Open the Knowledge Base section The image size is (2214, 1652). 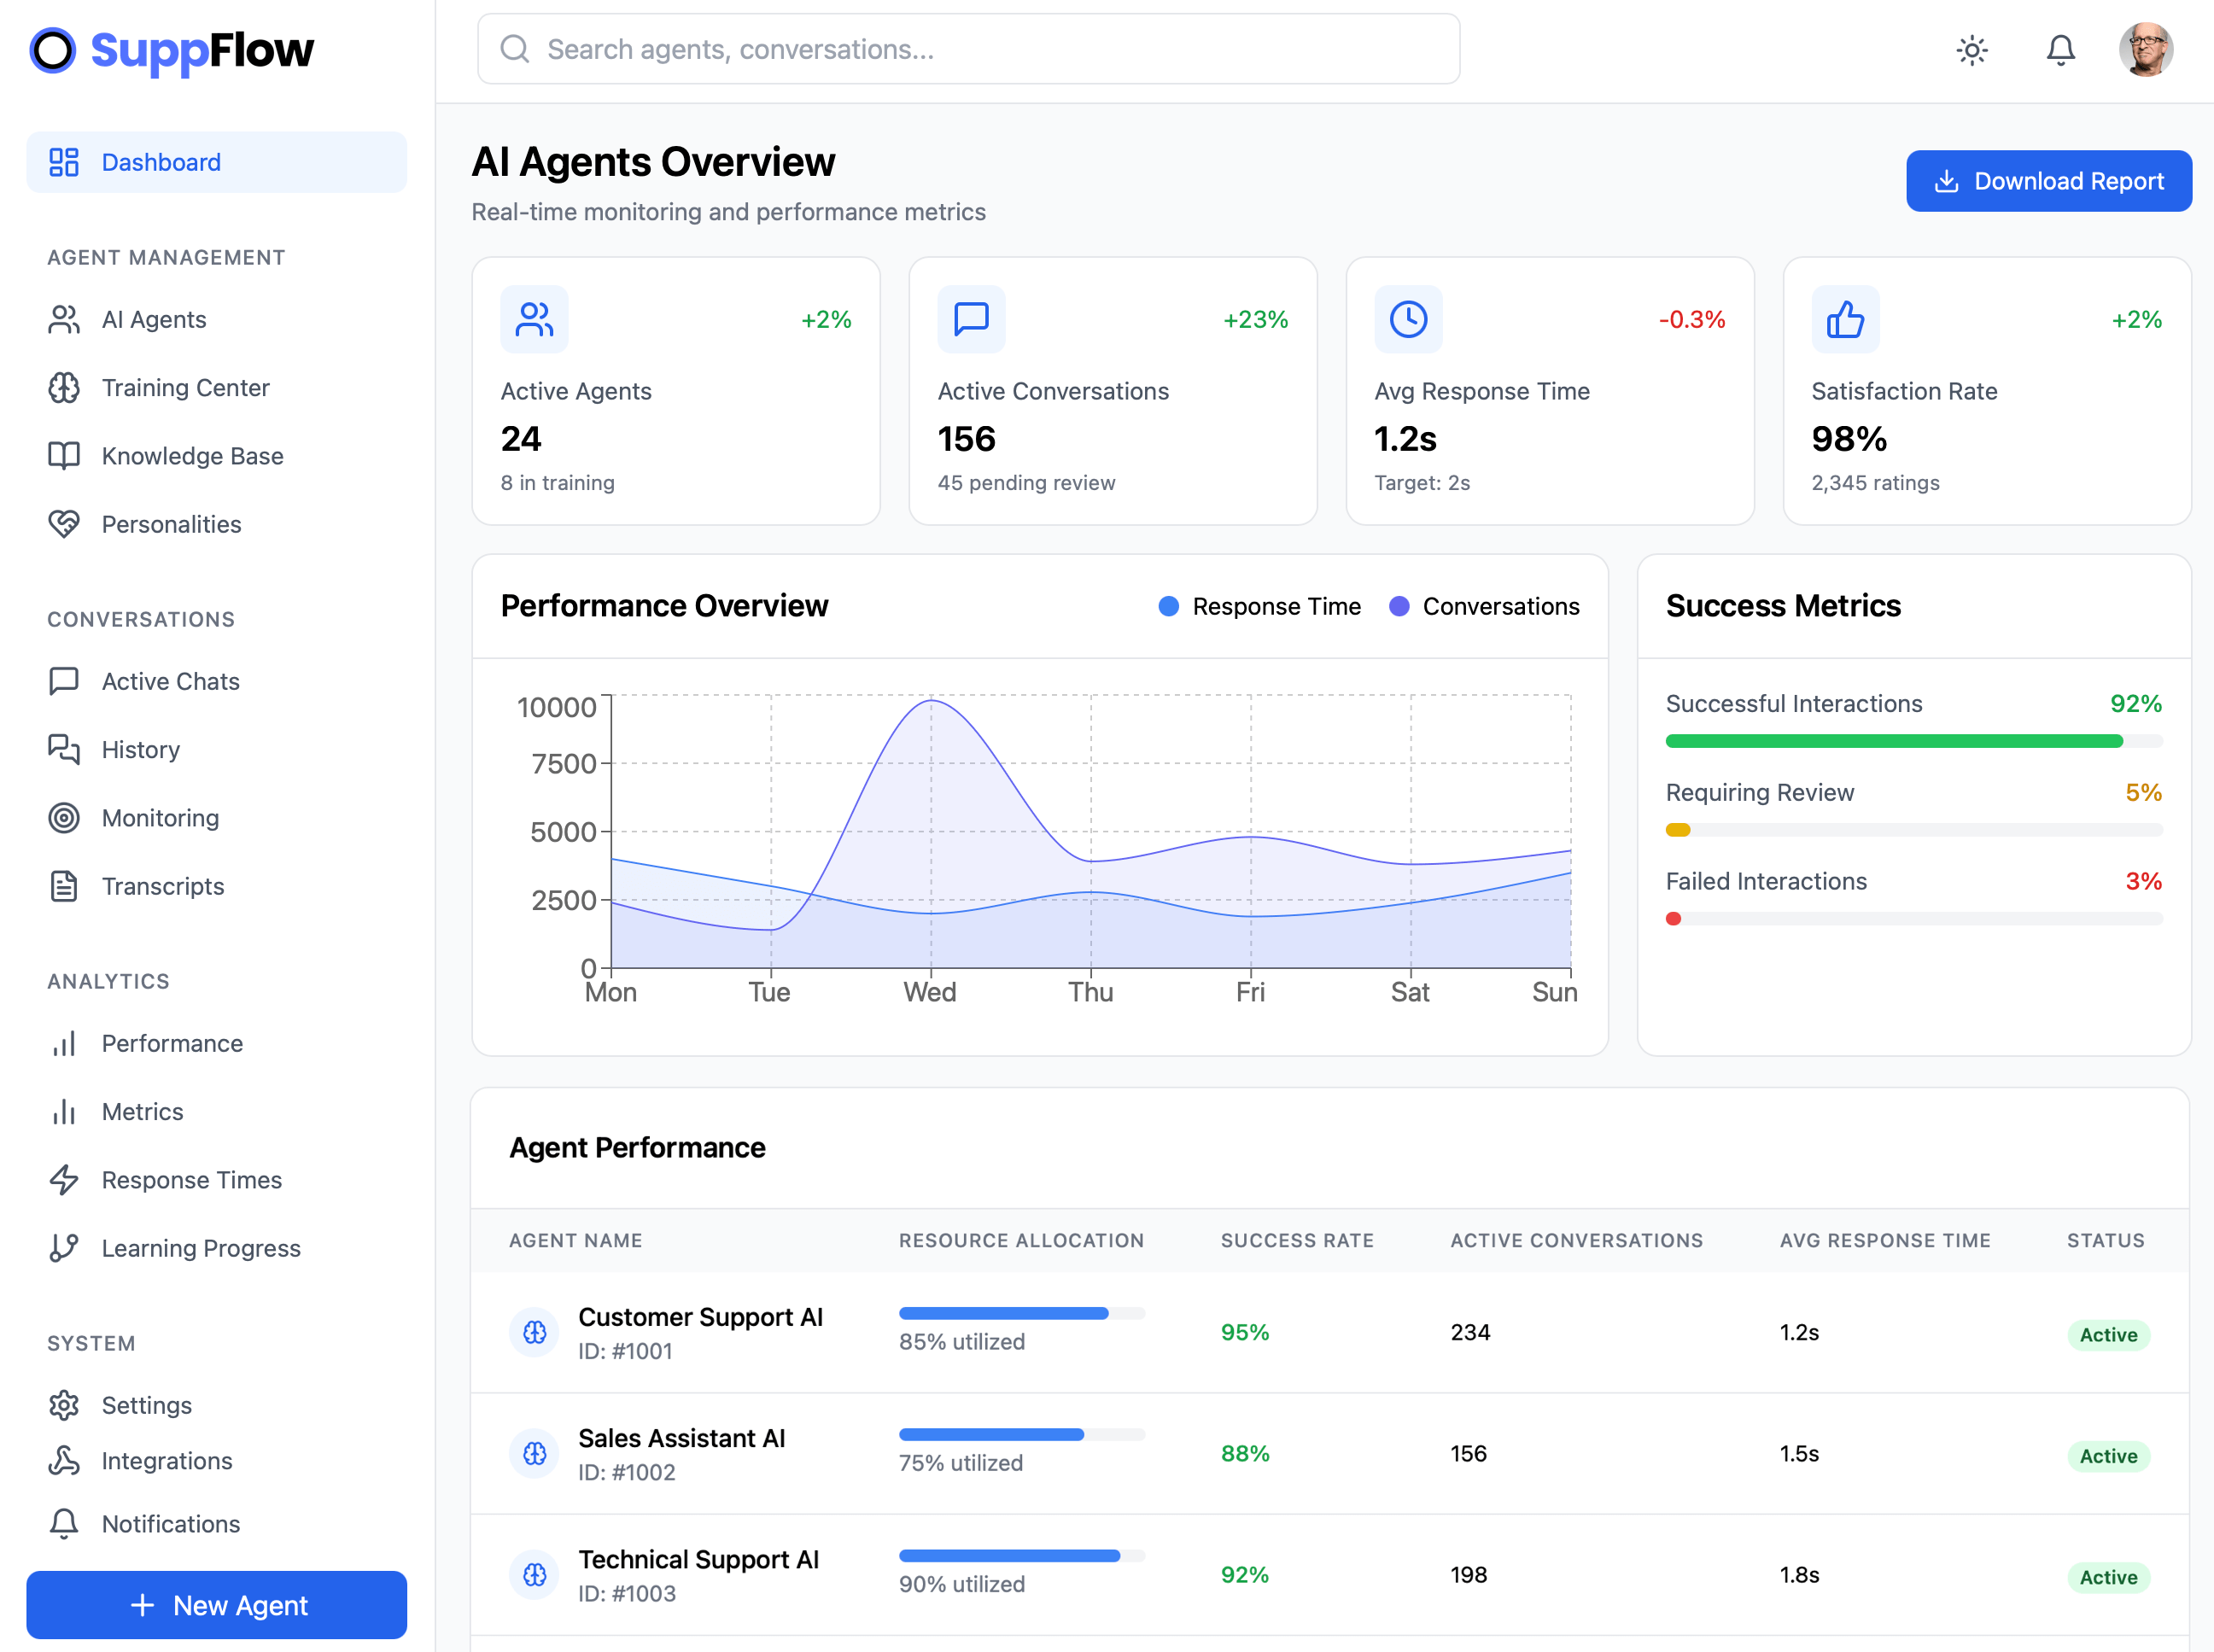pyautogui.click(x=216, y=456)
